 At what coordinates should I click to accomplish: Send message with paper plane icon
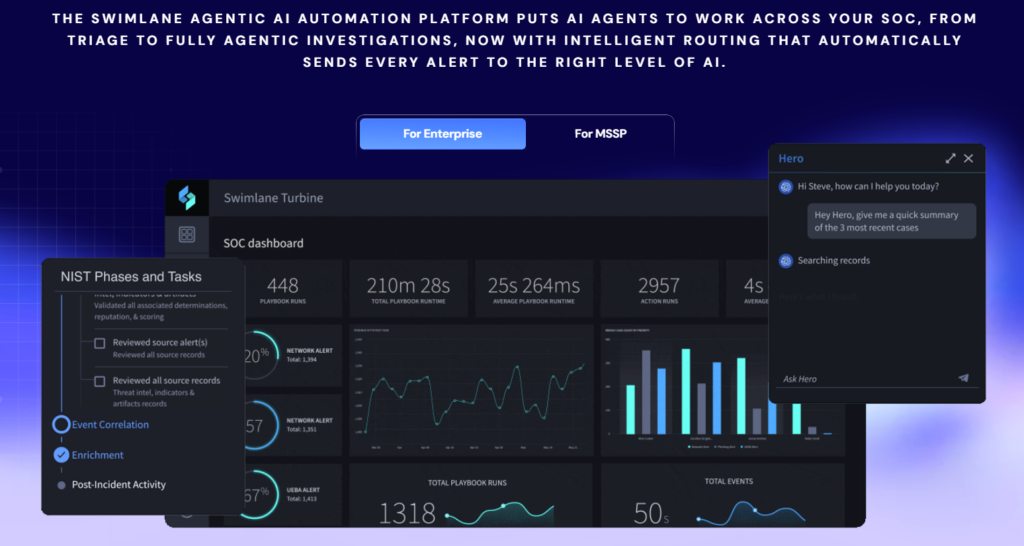[x=964, y=377]
